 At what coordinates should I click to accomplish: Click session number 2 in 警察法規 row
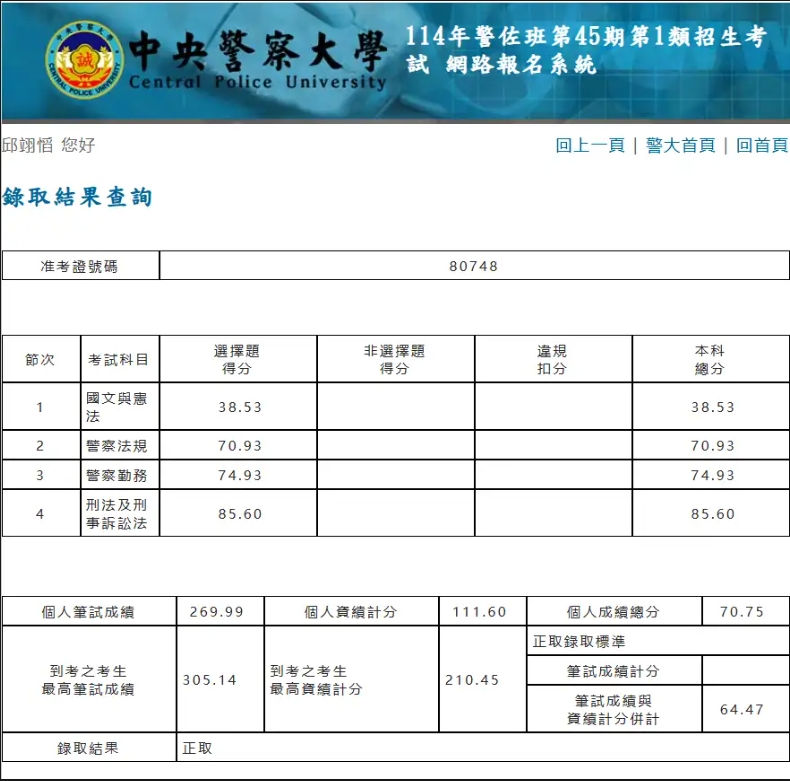tap(40, 446)
